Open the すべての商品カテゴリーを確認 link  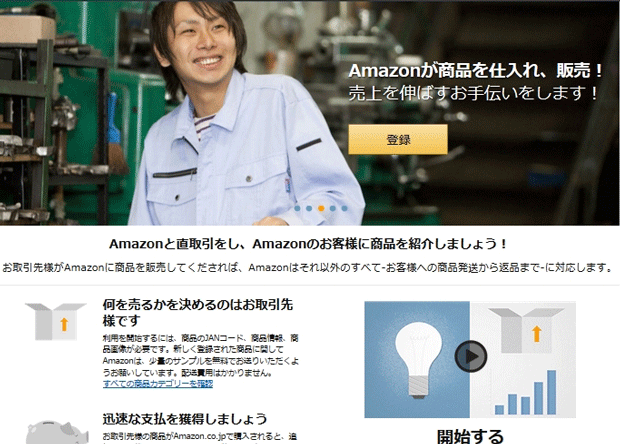click(158, 384)
